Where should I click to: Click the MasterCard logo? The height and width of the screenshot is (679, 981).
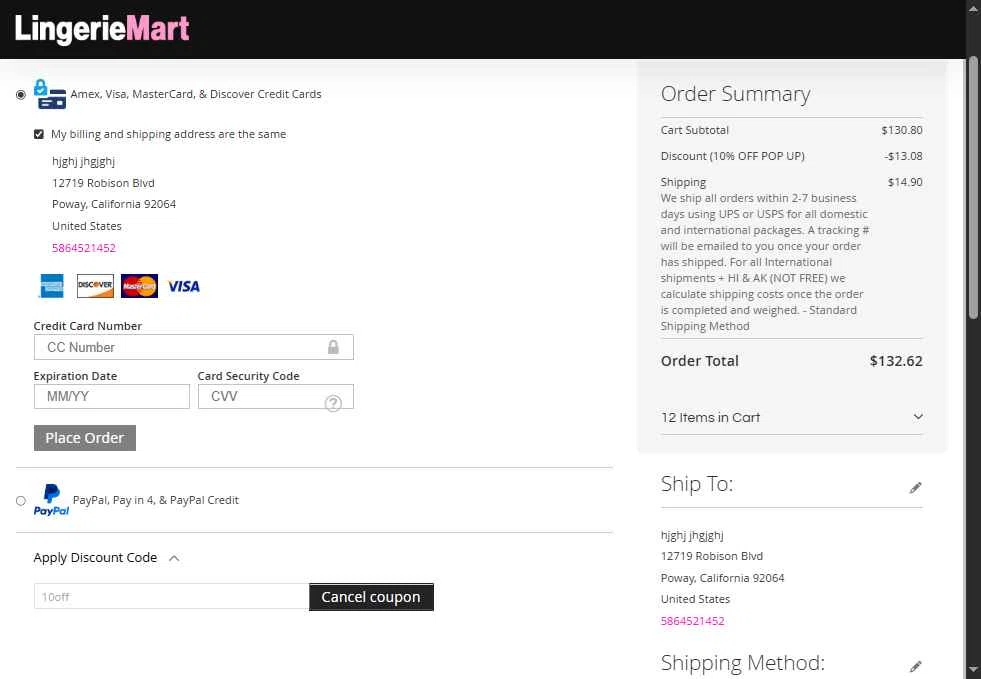[140, 286]
